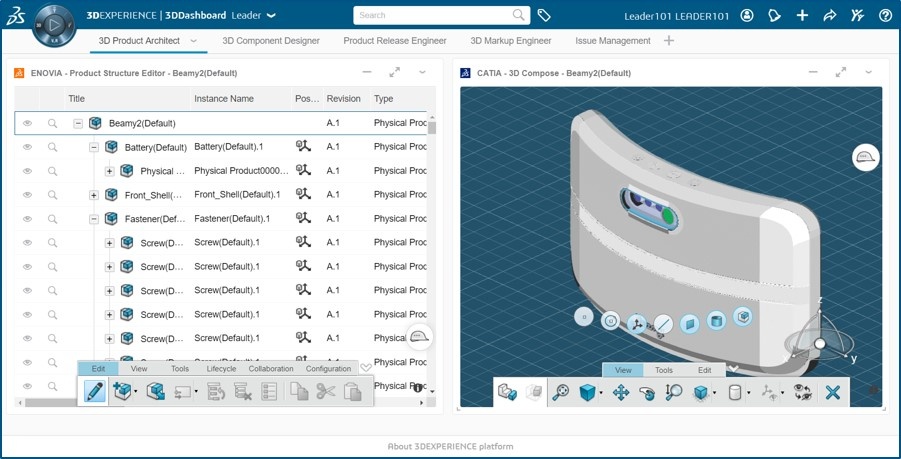The height and width of the screenshot is (459, 901).
Task: Click the Revision column header
Action: tap(344, 99)
